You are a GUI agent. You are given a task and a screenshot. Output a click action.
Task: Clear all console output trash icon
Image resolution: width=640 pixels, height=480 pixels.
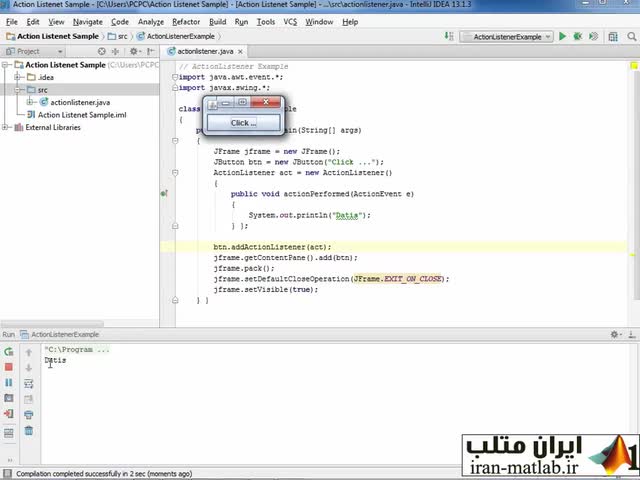point(29,430)
